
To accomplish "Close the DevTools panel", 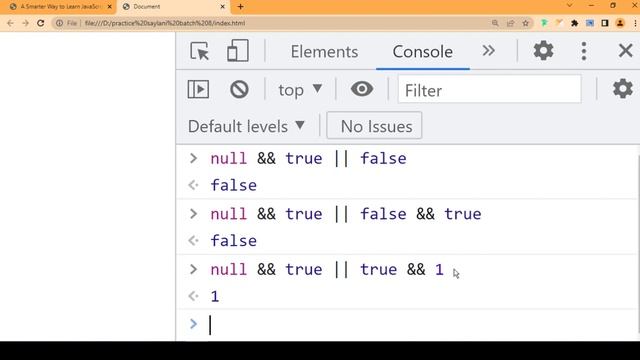I will 625,51.
